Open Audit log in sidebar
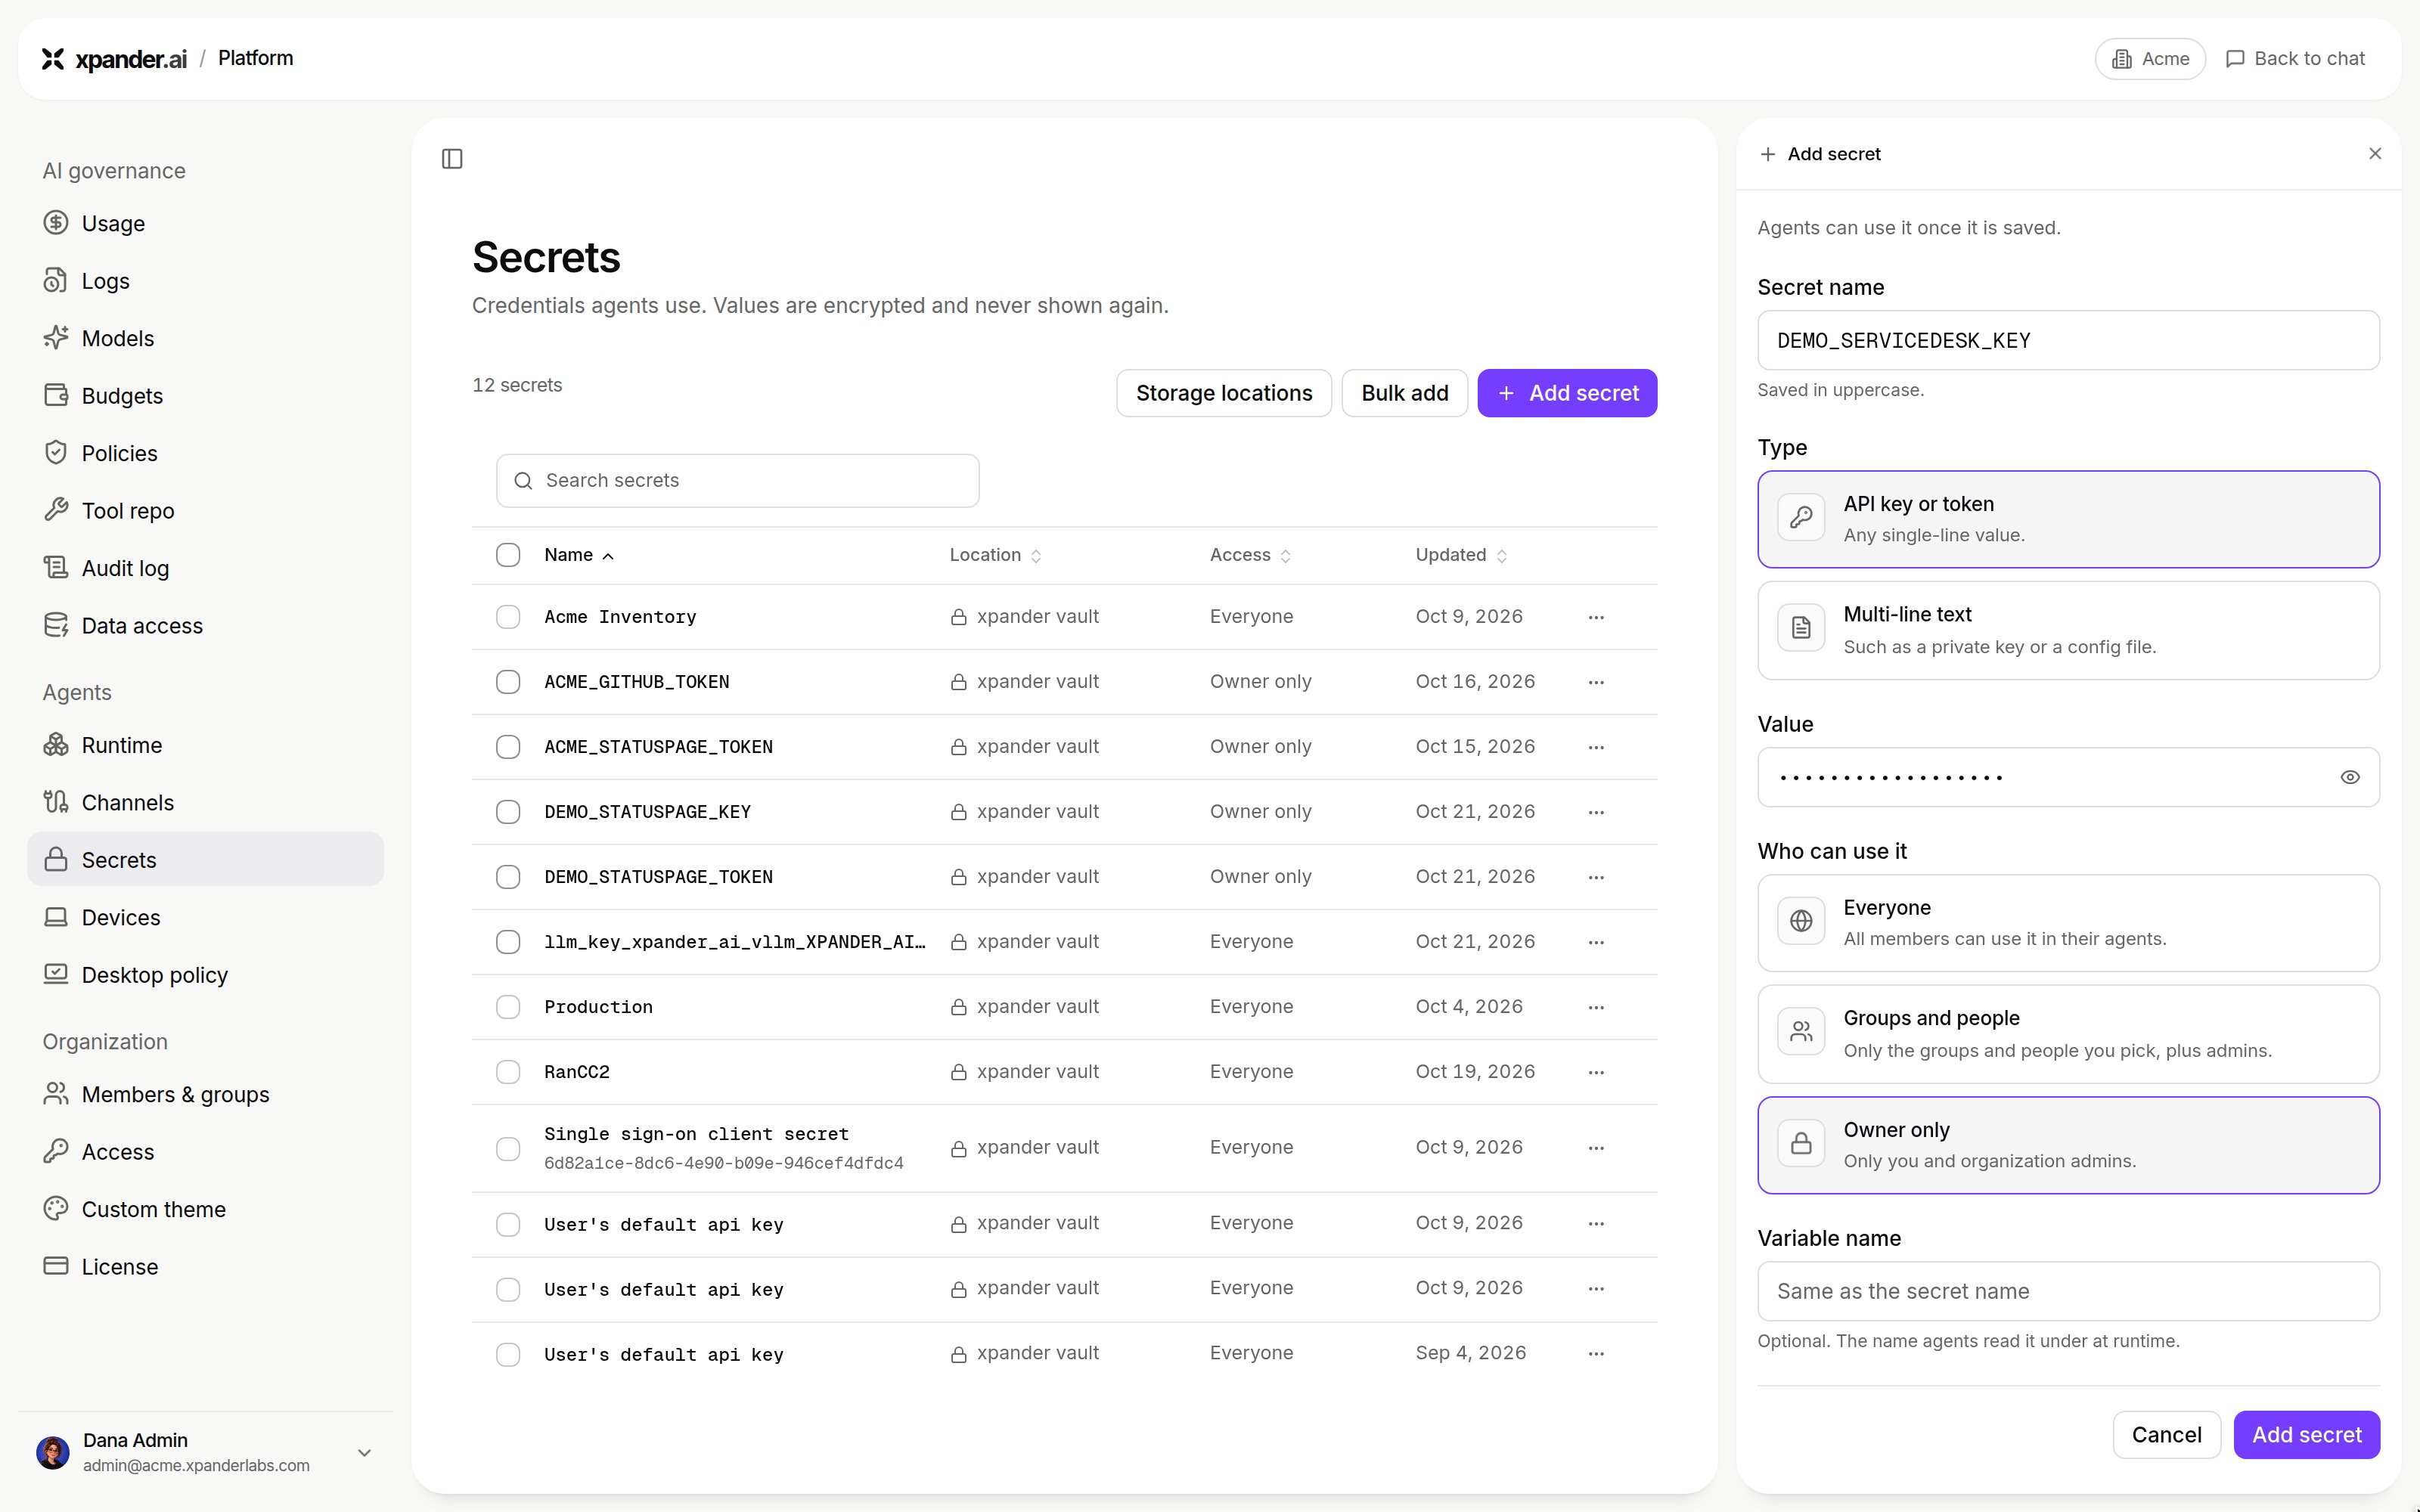This screenshot has width=2420, height=1512. [205, 568]
